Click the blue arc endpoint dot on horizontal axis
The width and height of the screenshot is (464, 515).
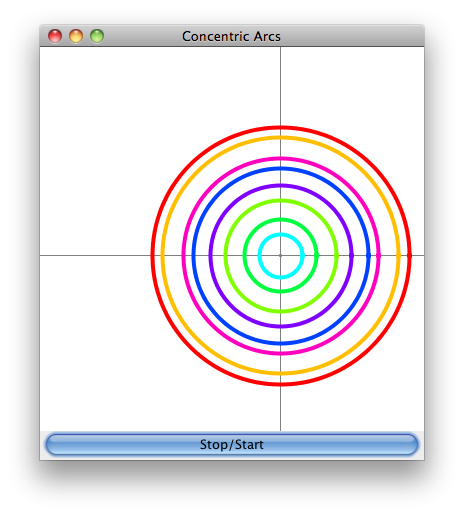(368, 256)
